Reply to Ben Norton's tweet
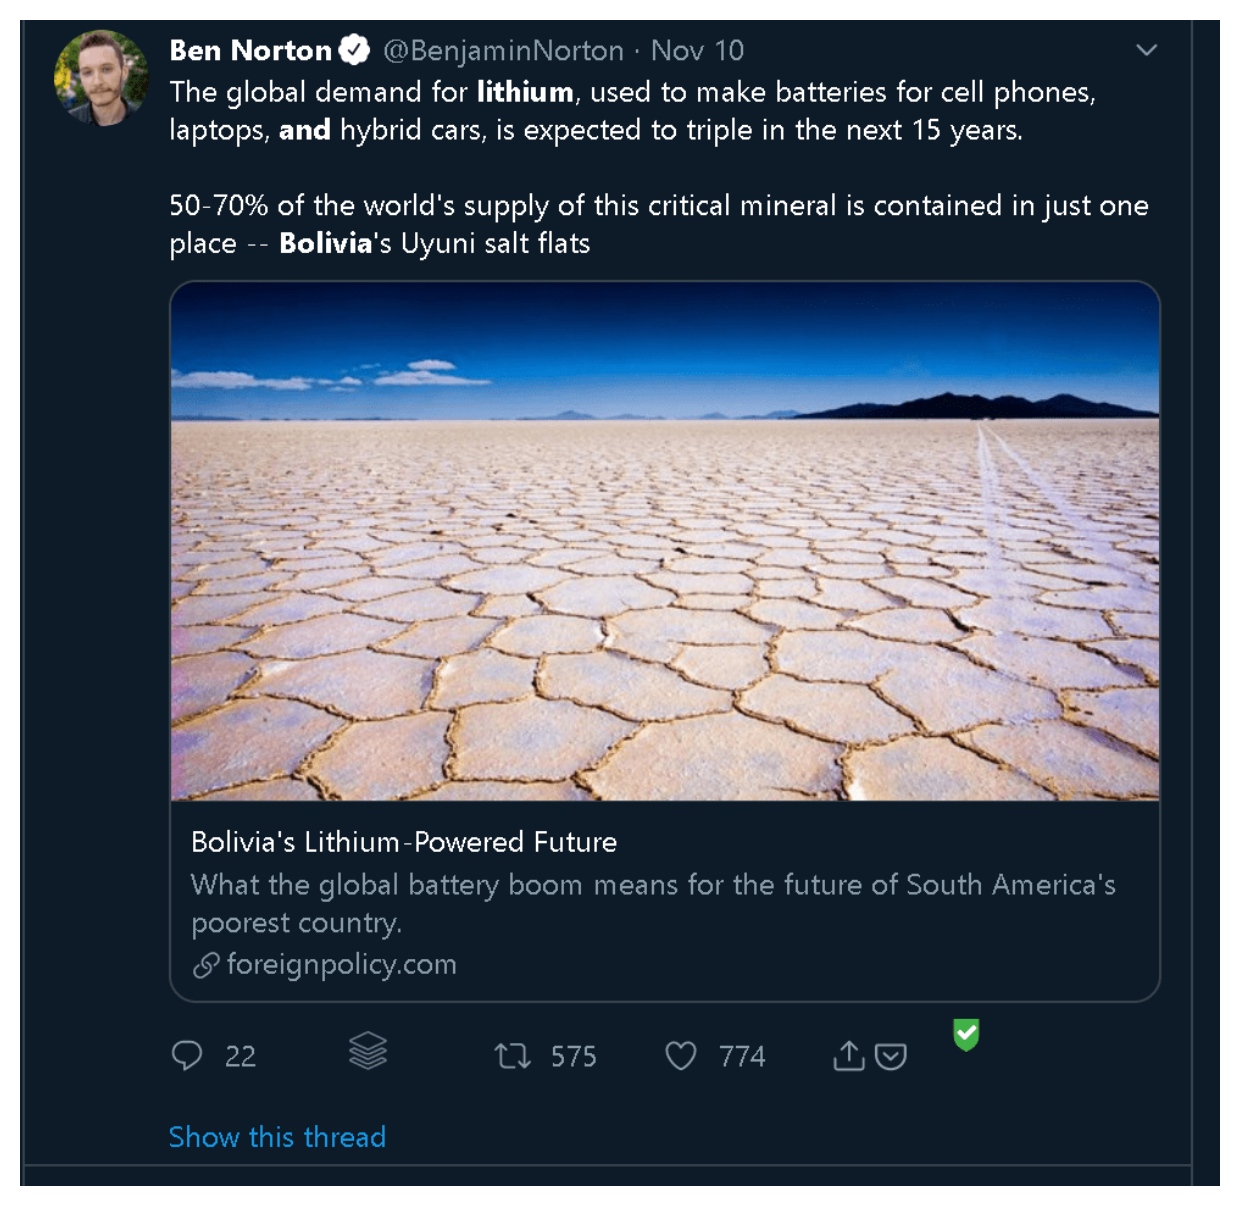 187,1056
